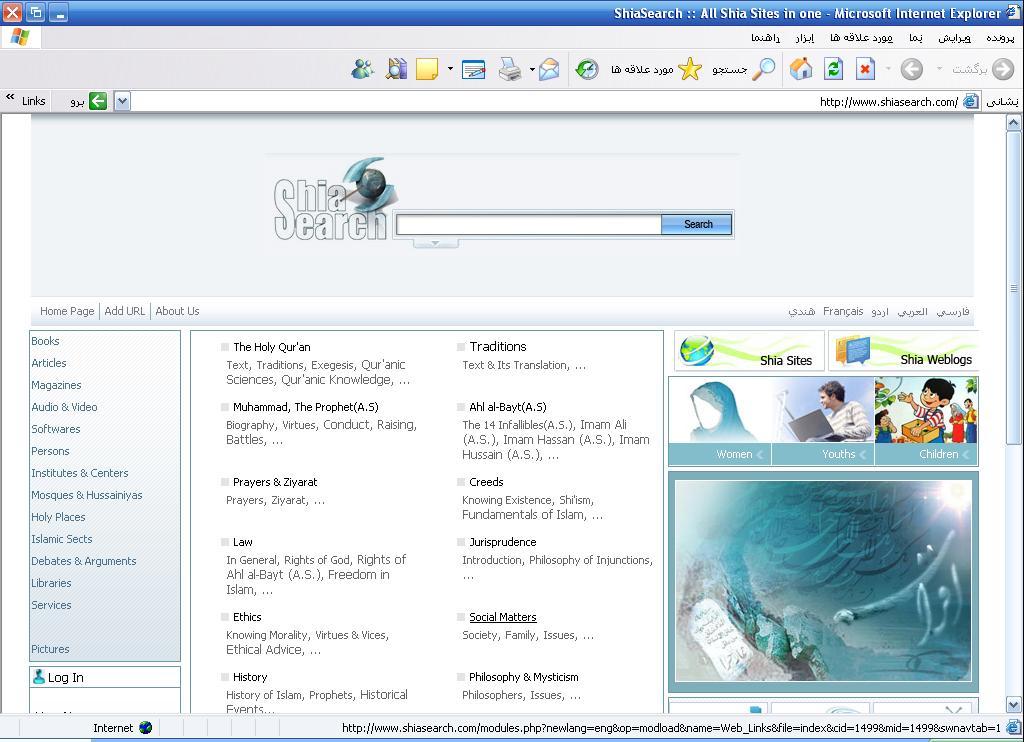Open Shia Weblogs speech bubble banner
This screenshot has width=1024, height=742.
pyautogui.click(x=904, y=351)
